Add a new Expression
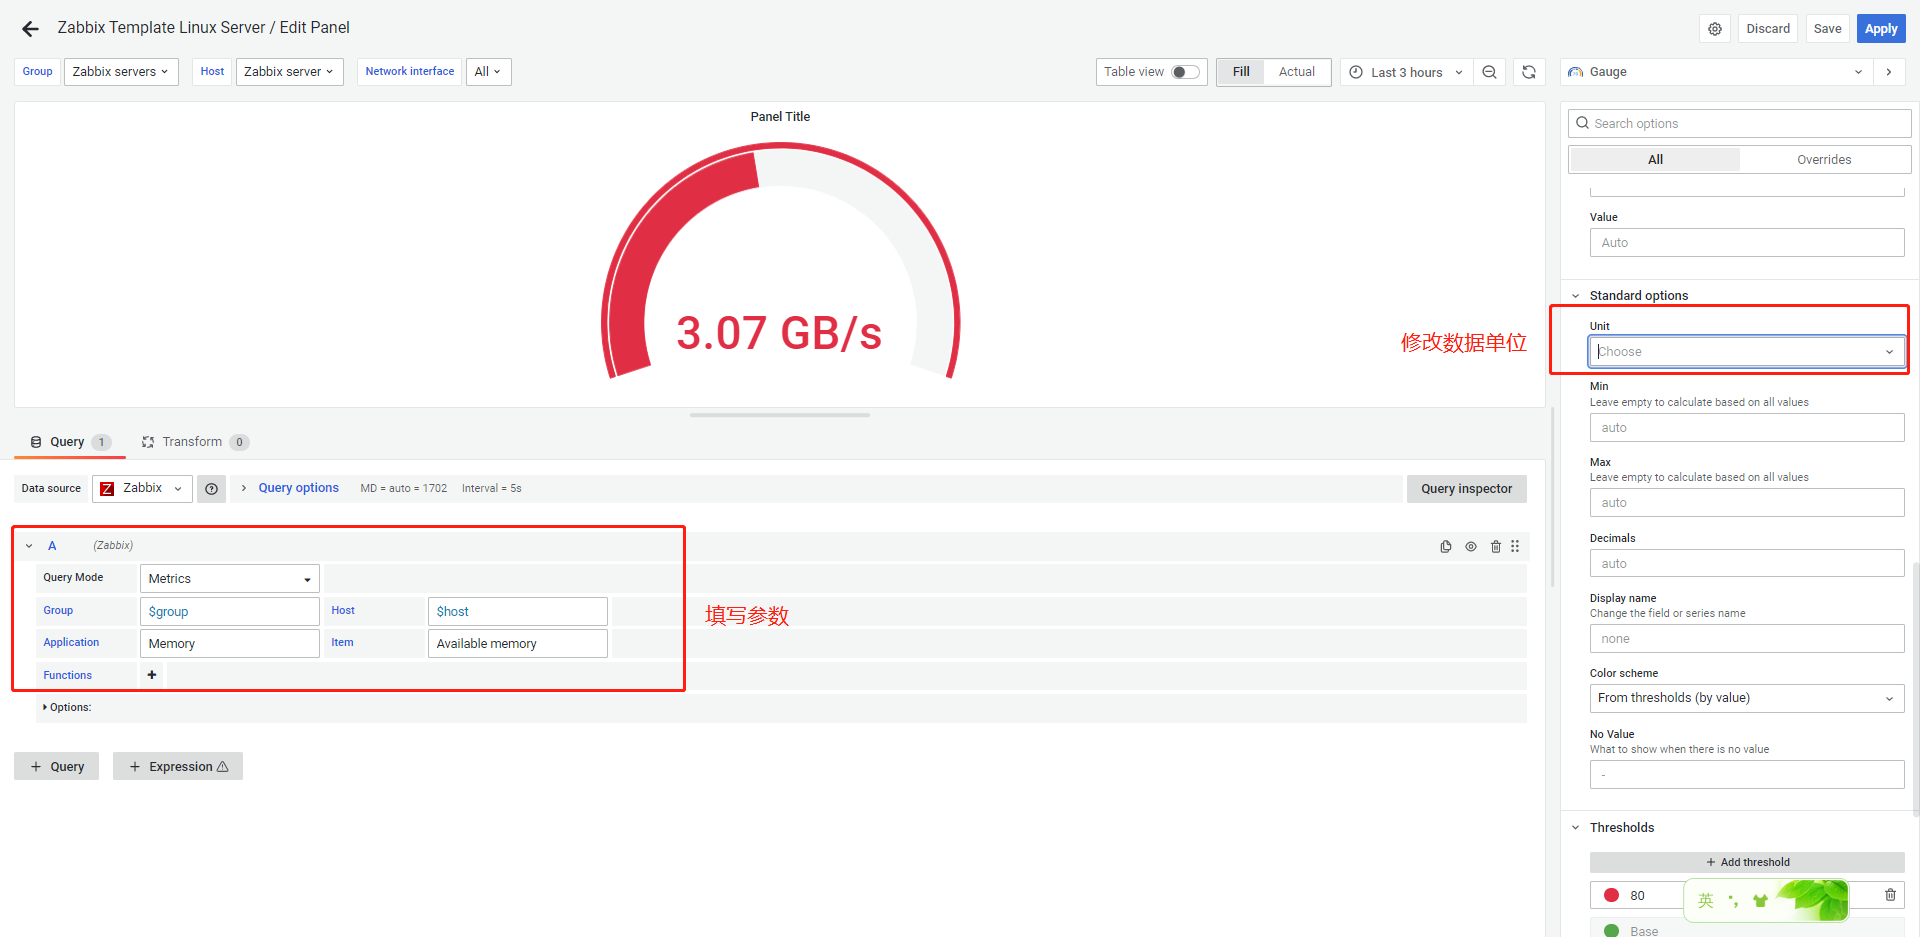The height and width of the screenshot is (937, 1920). tap(178, 767)
